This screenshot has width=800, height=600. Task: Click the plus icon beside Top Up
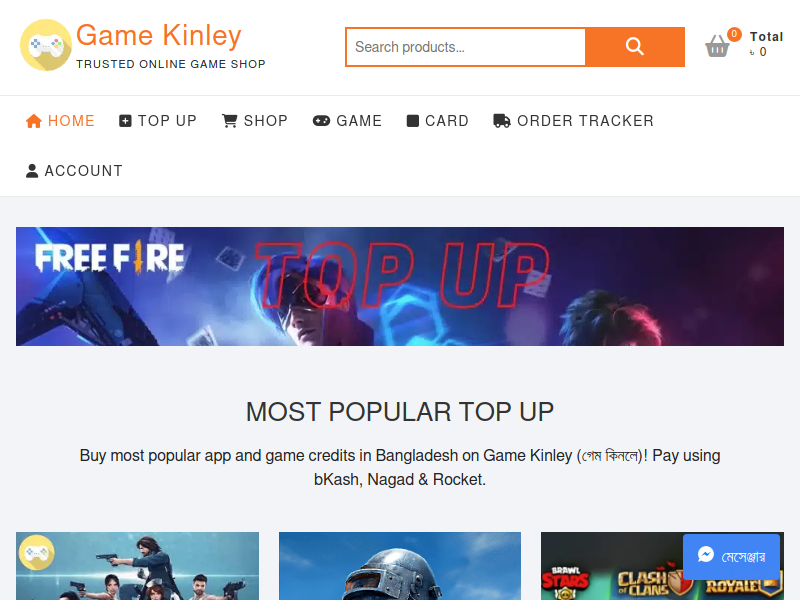point(125,121)
